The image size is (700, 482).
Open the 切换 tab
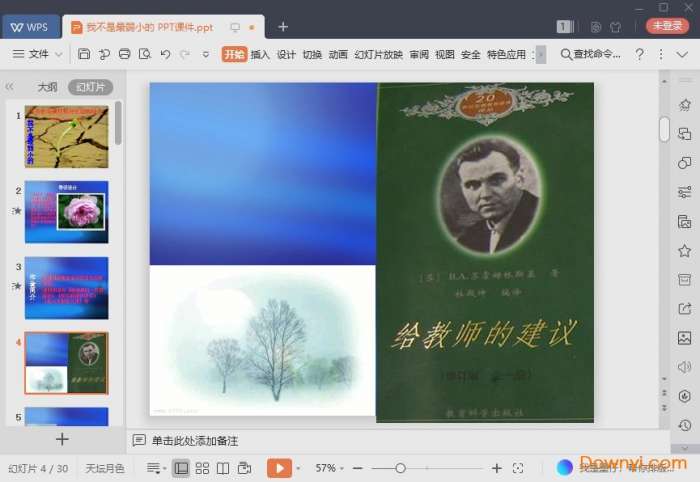pyautogui.click(x=312, y=54)
